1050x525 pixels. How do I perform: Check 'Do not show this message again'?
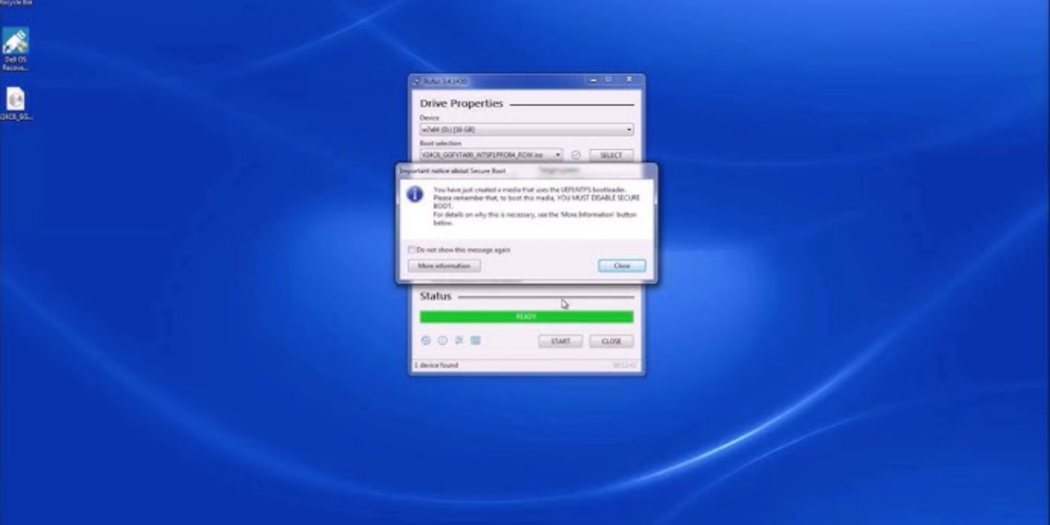(411, 250)
